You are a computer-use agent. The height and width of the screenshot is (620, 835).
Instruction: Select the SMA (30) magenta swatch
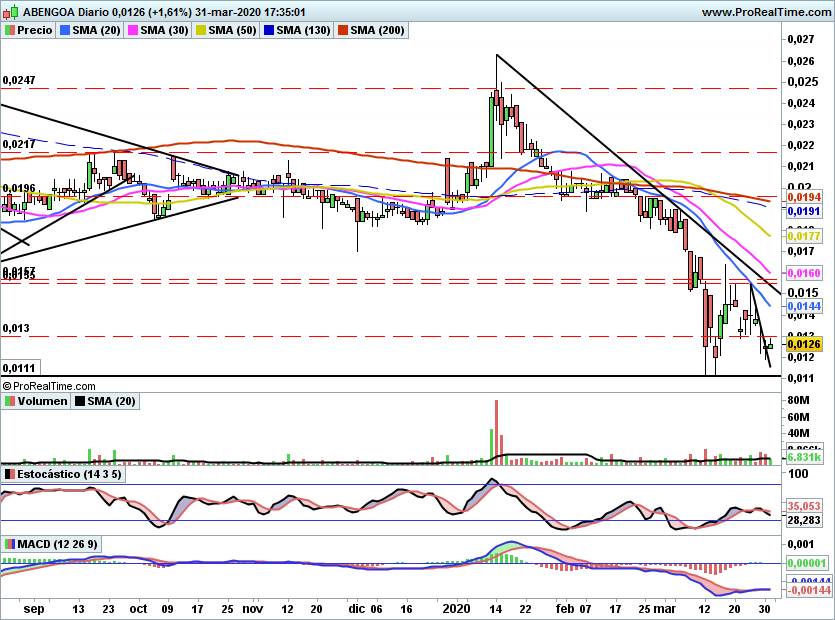(x=133, y=30)
